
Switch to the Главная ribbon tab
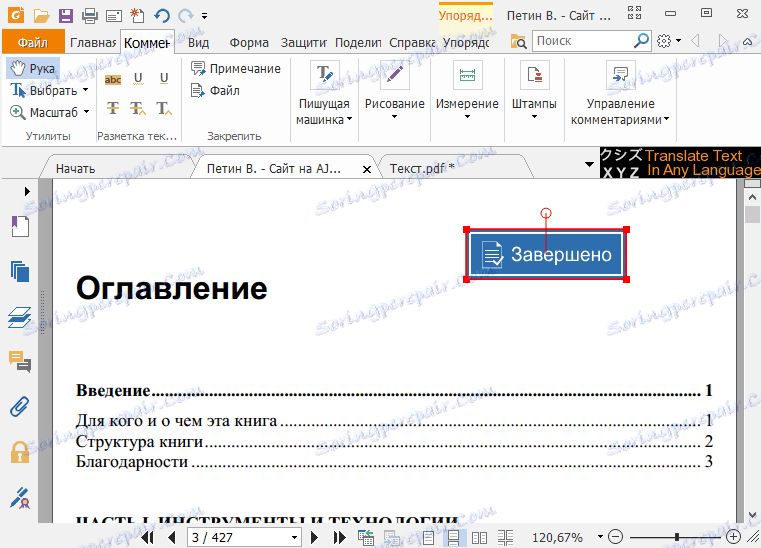93,43
